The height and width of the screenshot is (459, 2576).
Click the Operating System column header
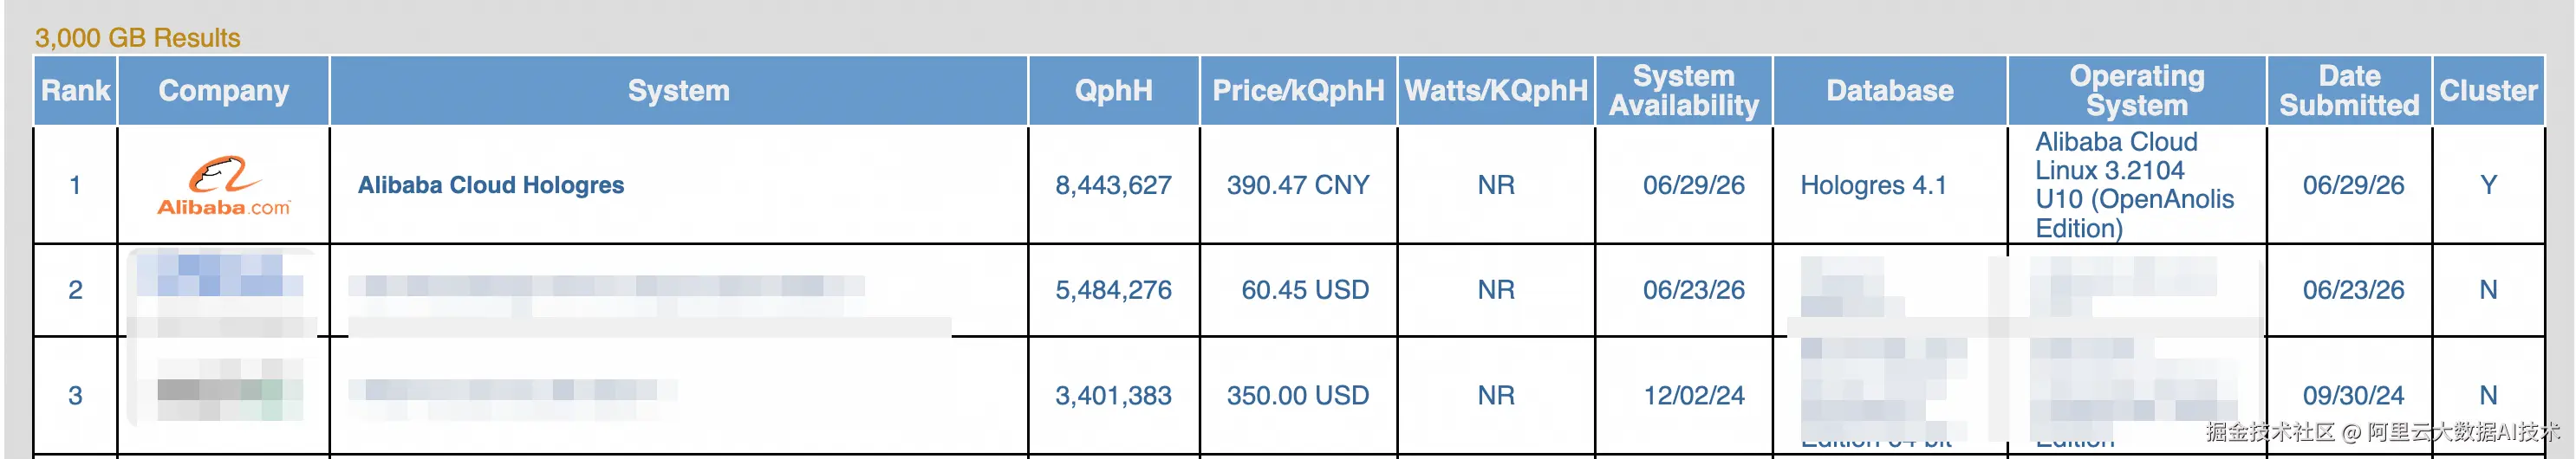(x=2137, y=90)
